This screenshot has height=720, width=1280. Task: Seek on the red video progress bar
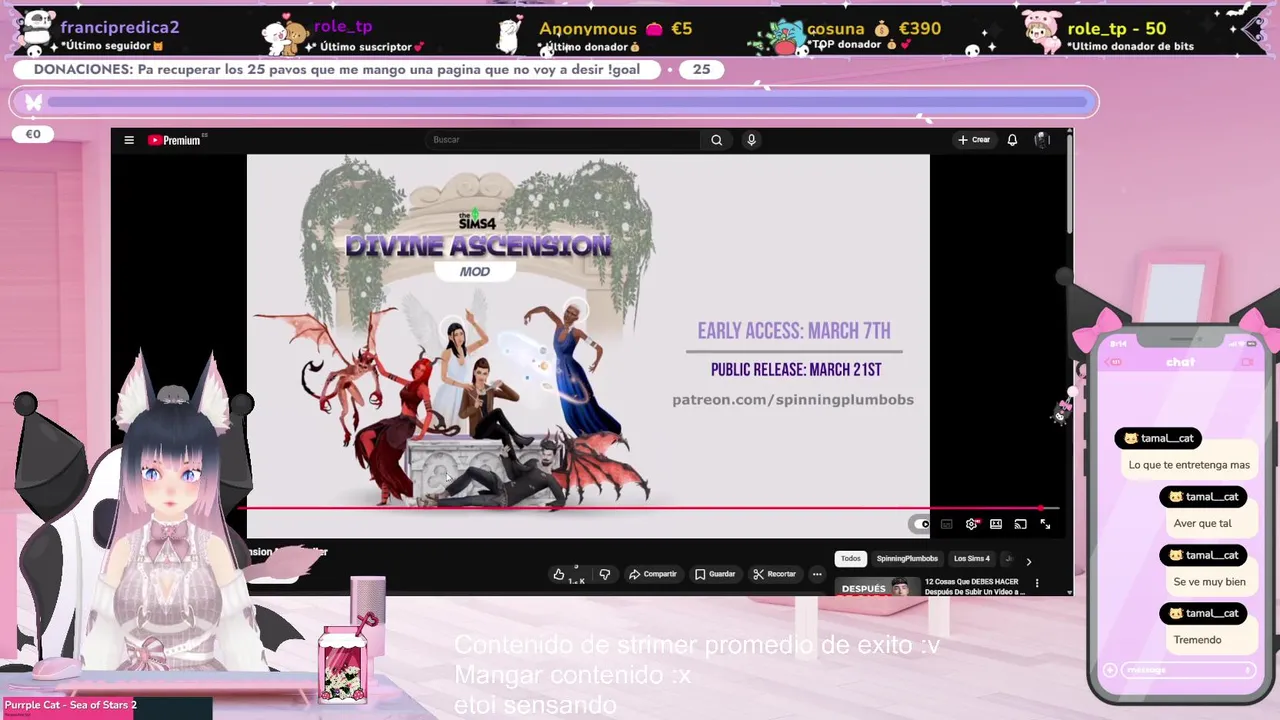click(x=650, y=508)
